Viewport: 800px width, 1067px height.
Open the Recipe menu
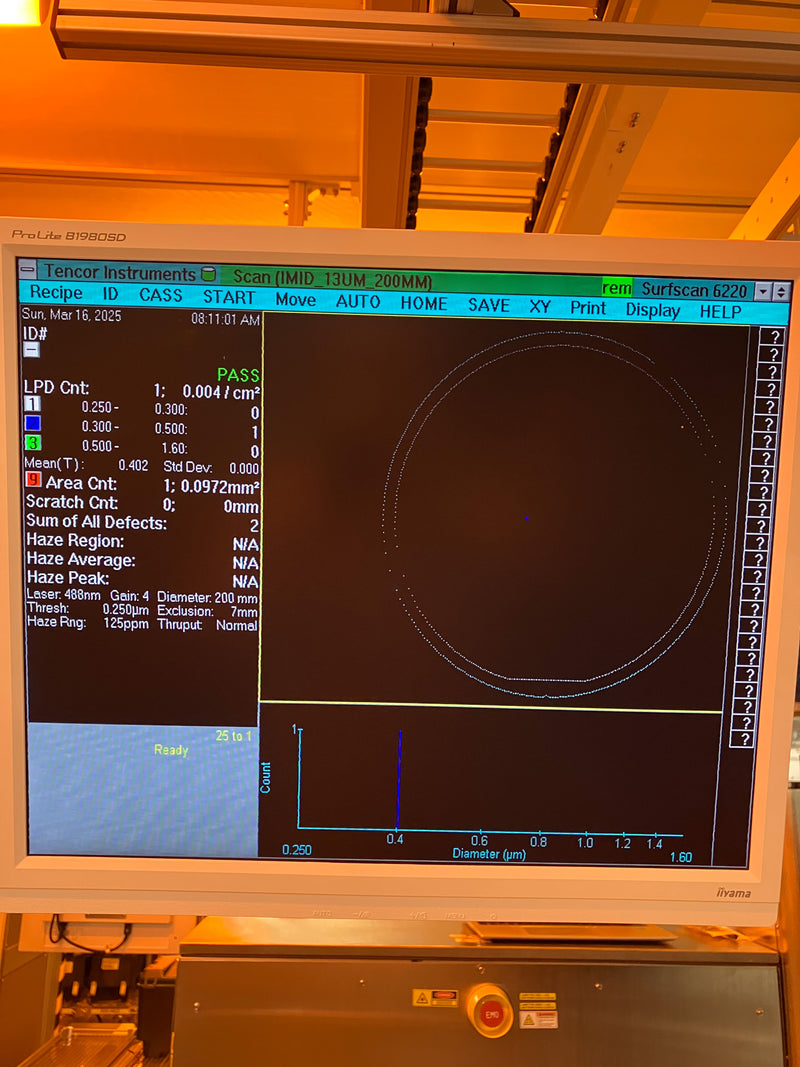pos(57,293)
